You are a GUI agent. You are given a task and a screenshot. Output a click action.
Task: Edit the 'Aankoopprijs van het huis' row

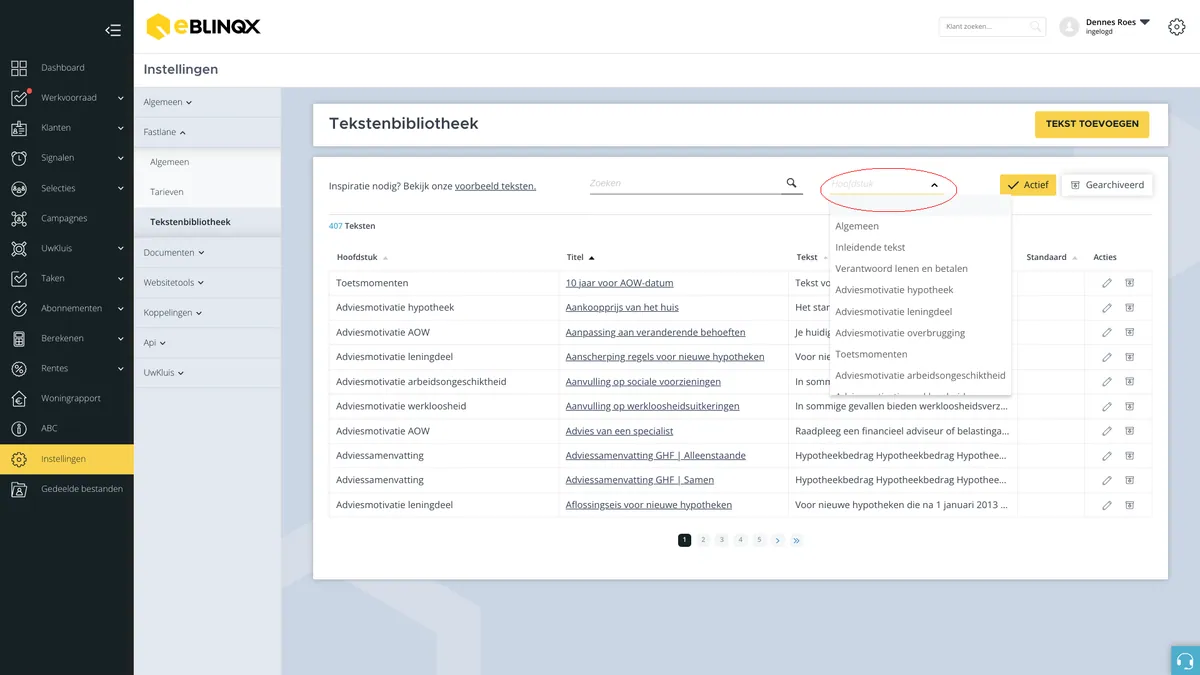click(x=1107, y=308)
